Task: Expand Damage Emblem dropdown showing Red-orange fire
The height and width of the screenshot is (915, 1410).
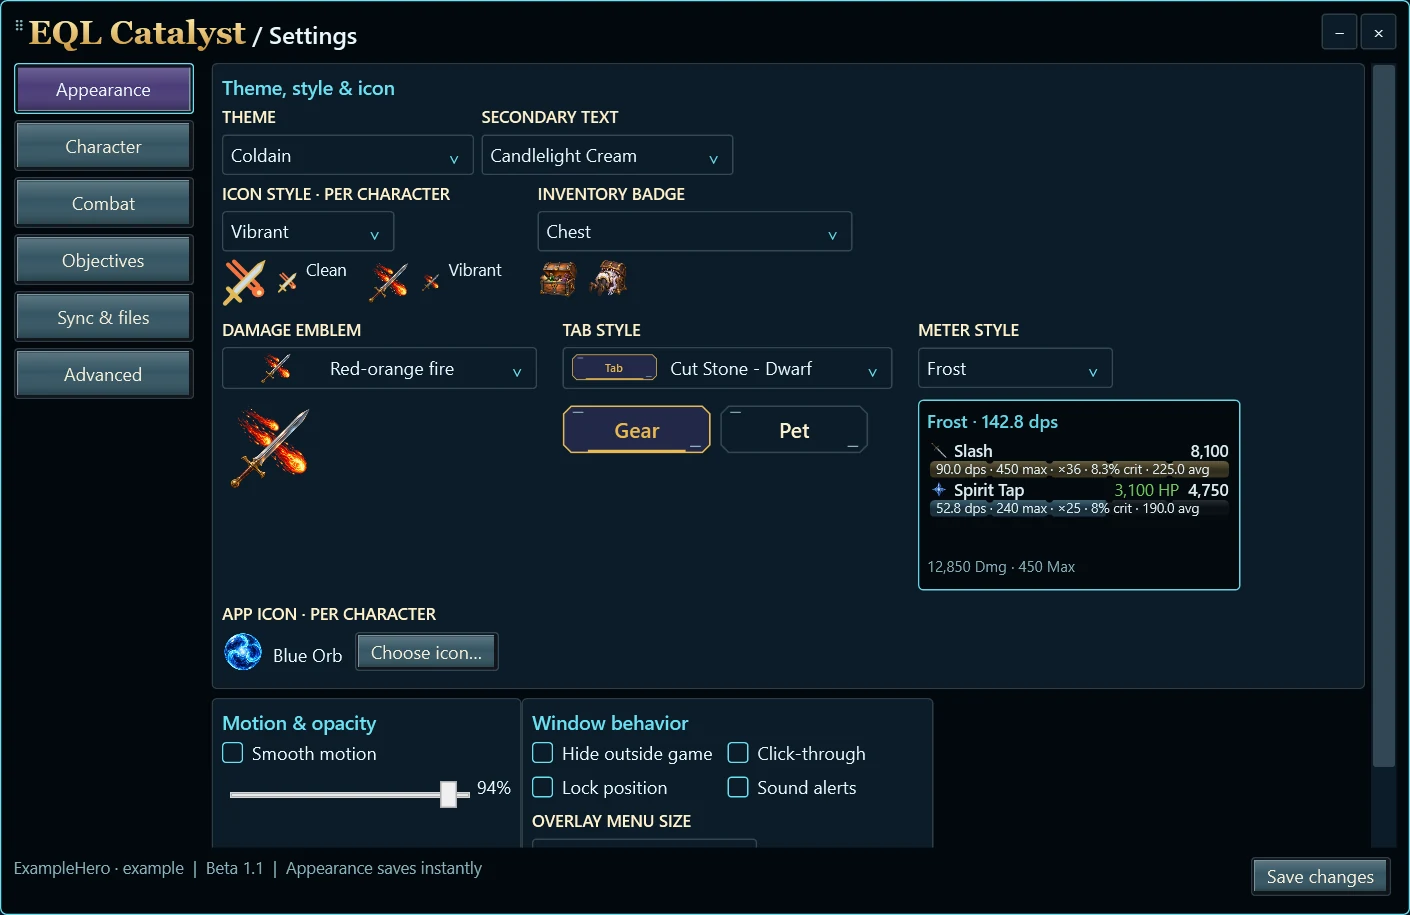Action: (379, 368)
